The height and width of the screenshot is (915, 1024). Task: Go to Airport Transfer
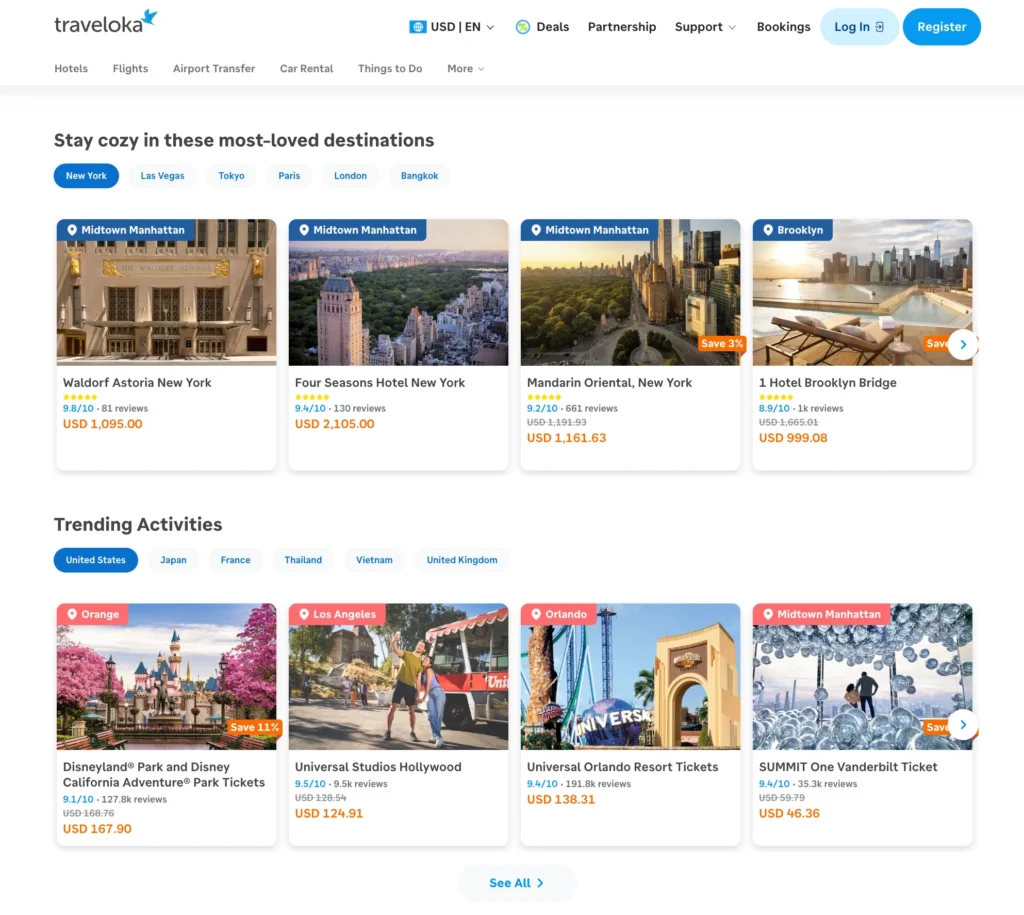point(214,69)
